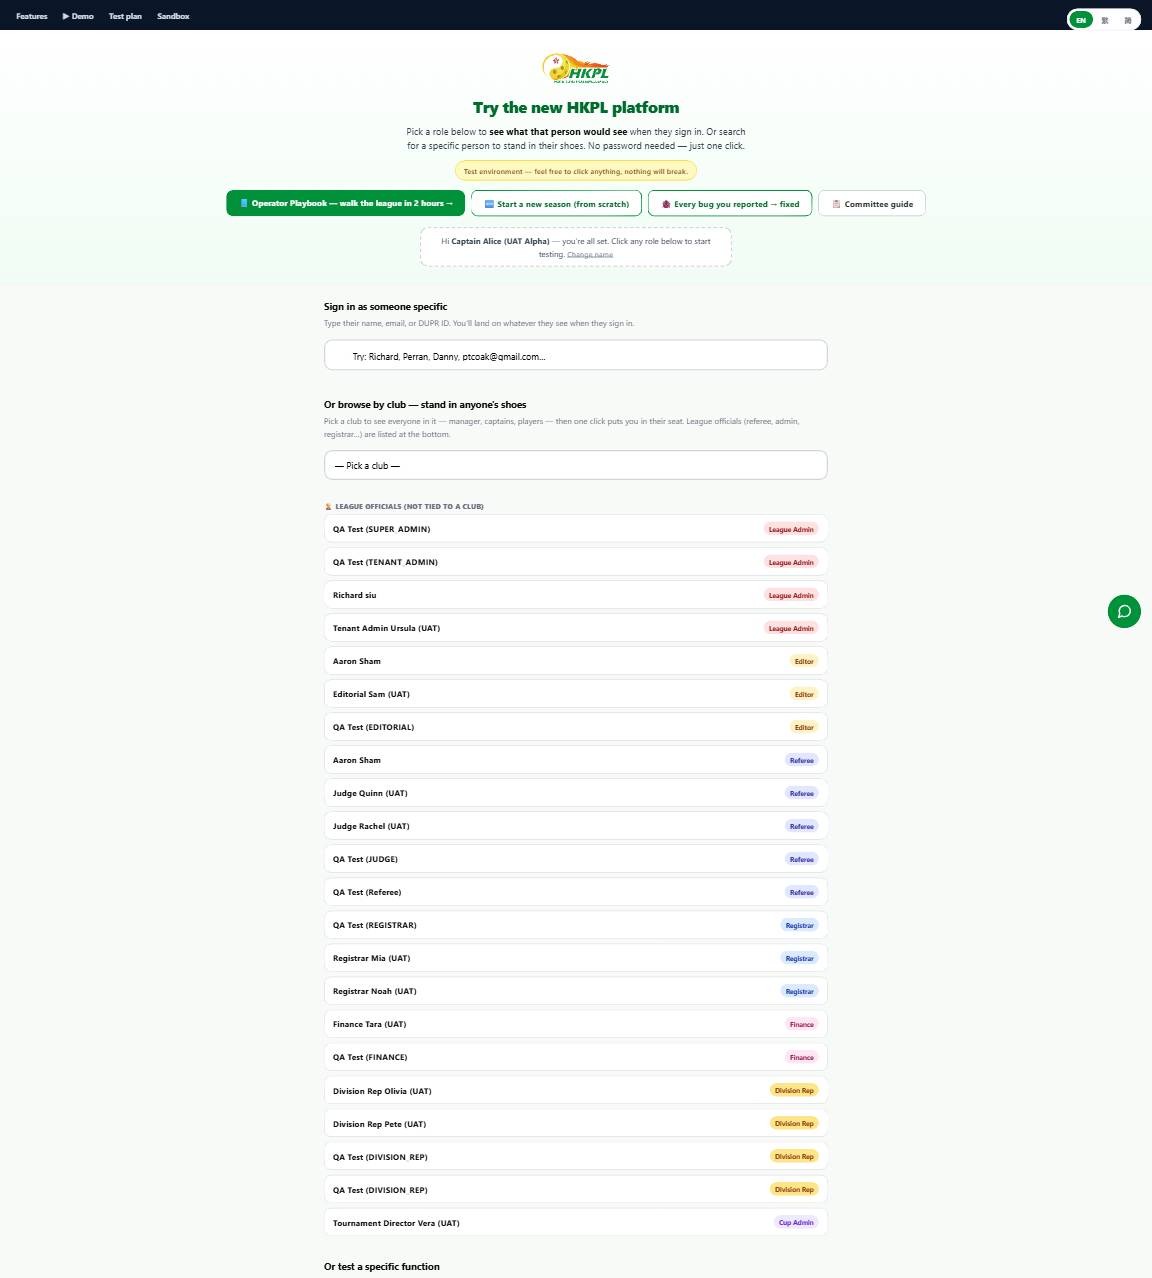The height and width of the screenshot is (1278, 1152).
Task: Open the Features menu item
Action: pyautogui.click(x=32, y=16)
